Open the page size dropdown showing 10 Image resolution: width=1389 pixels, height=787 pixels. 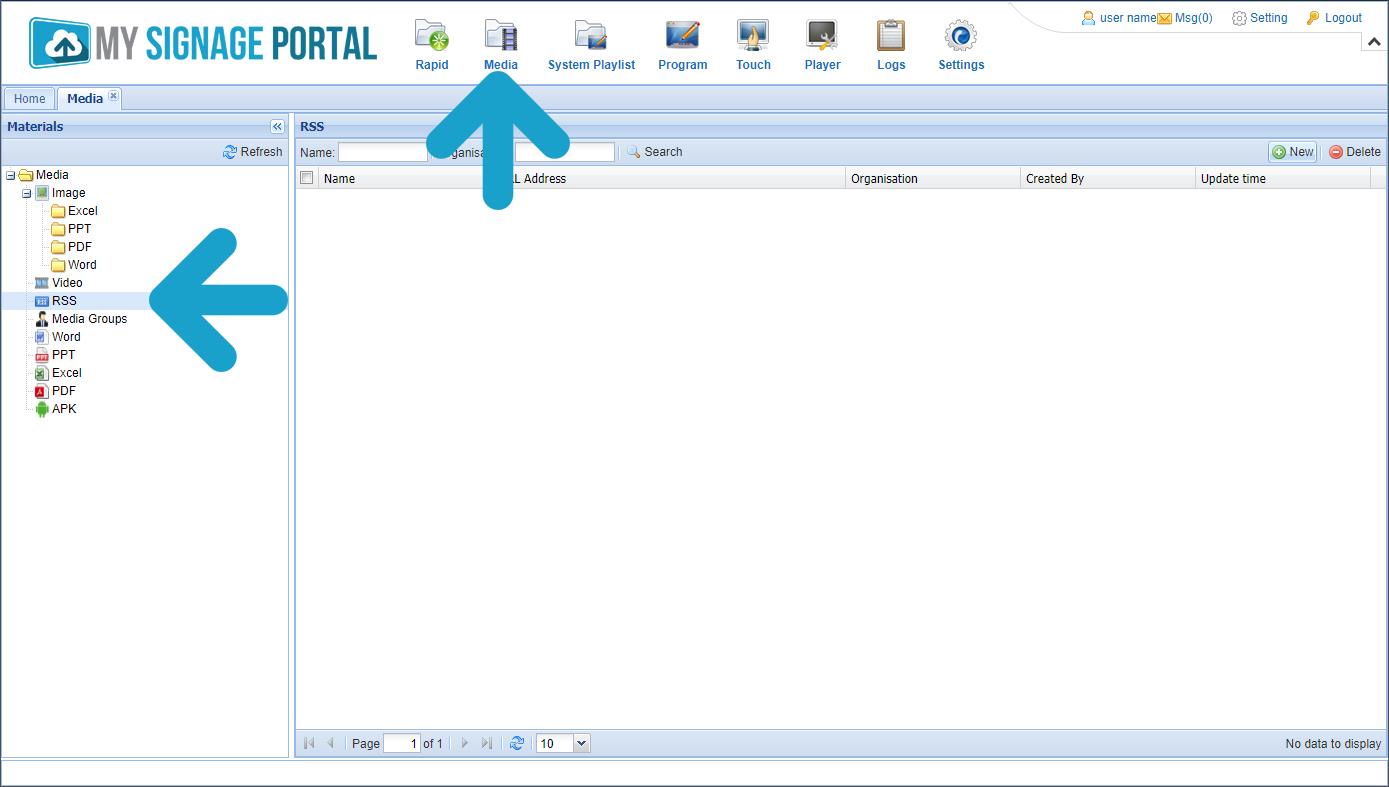pyautogui.click(x=582, y=743)
